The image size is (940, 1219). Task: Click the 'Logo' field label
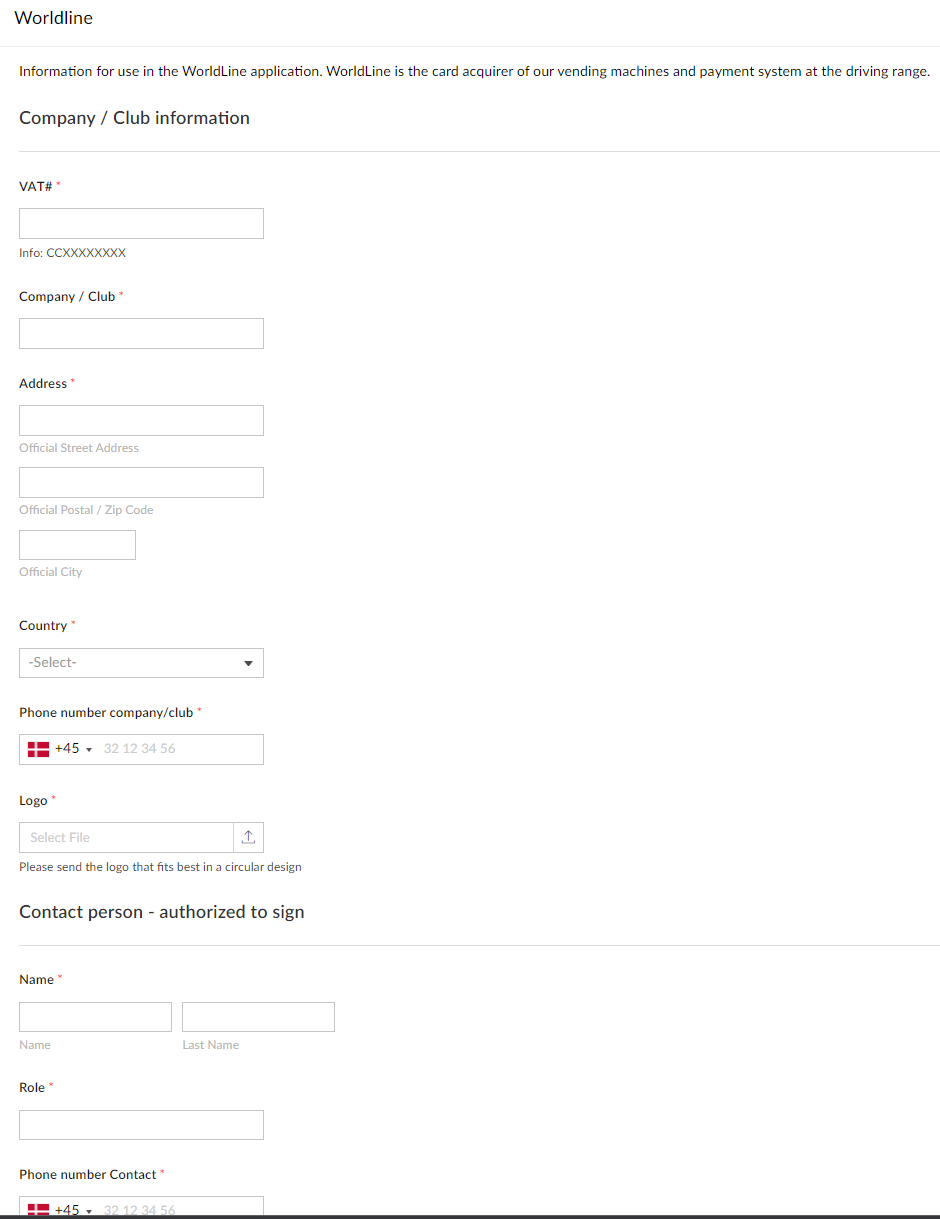point(33,801)
